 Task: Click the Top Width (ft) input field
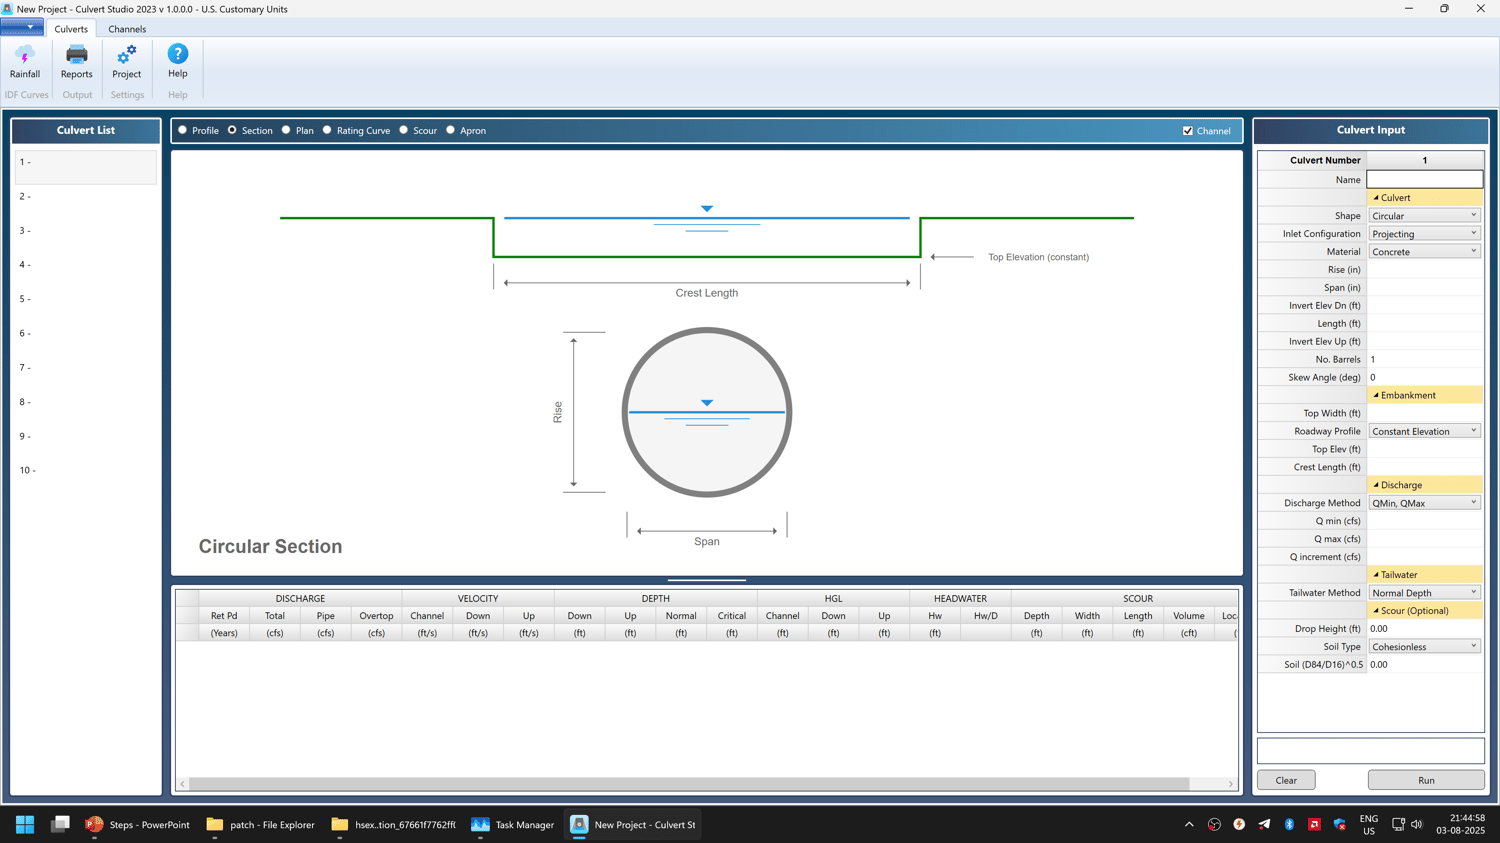point(1425,413)
